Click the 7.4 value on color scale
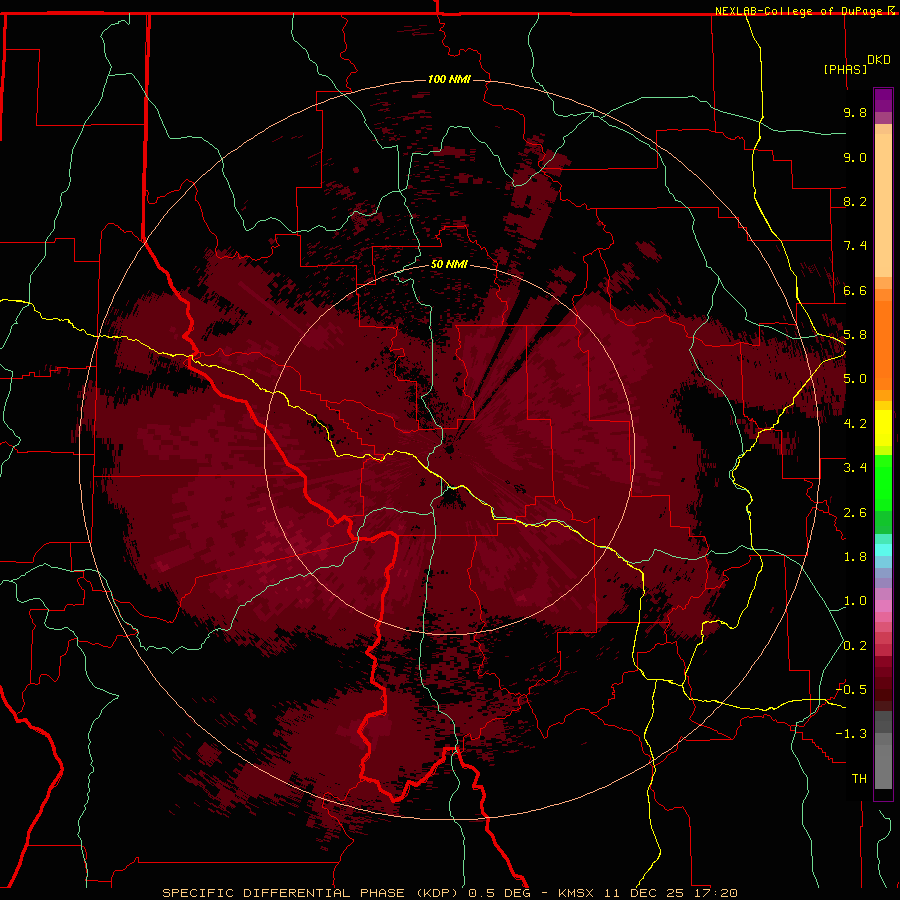Viewport: 900px width, 900px height. (855, 246)
